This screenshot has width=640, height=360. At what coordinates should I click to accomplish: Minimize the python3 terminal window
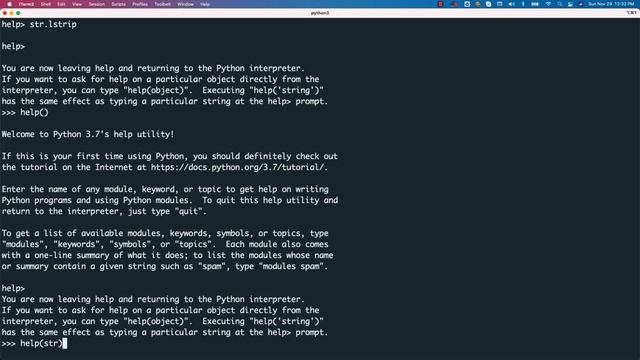pos(11,13)
